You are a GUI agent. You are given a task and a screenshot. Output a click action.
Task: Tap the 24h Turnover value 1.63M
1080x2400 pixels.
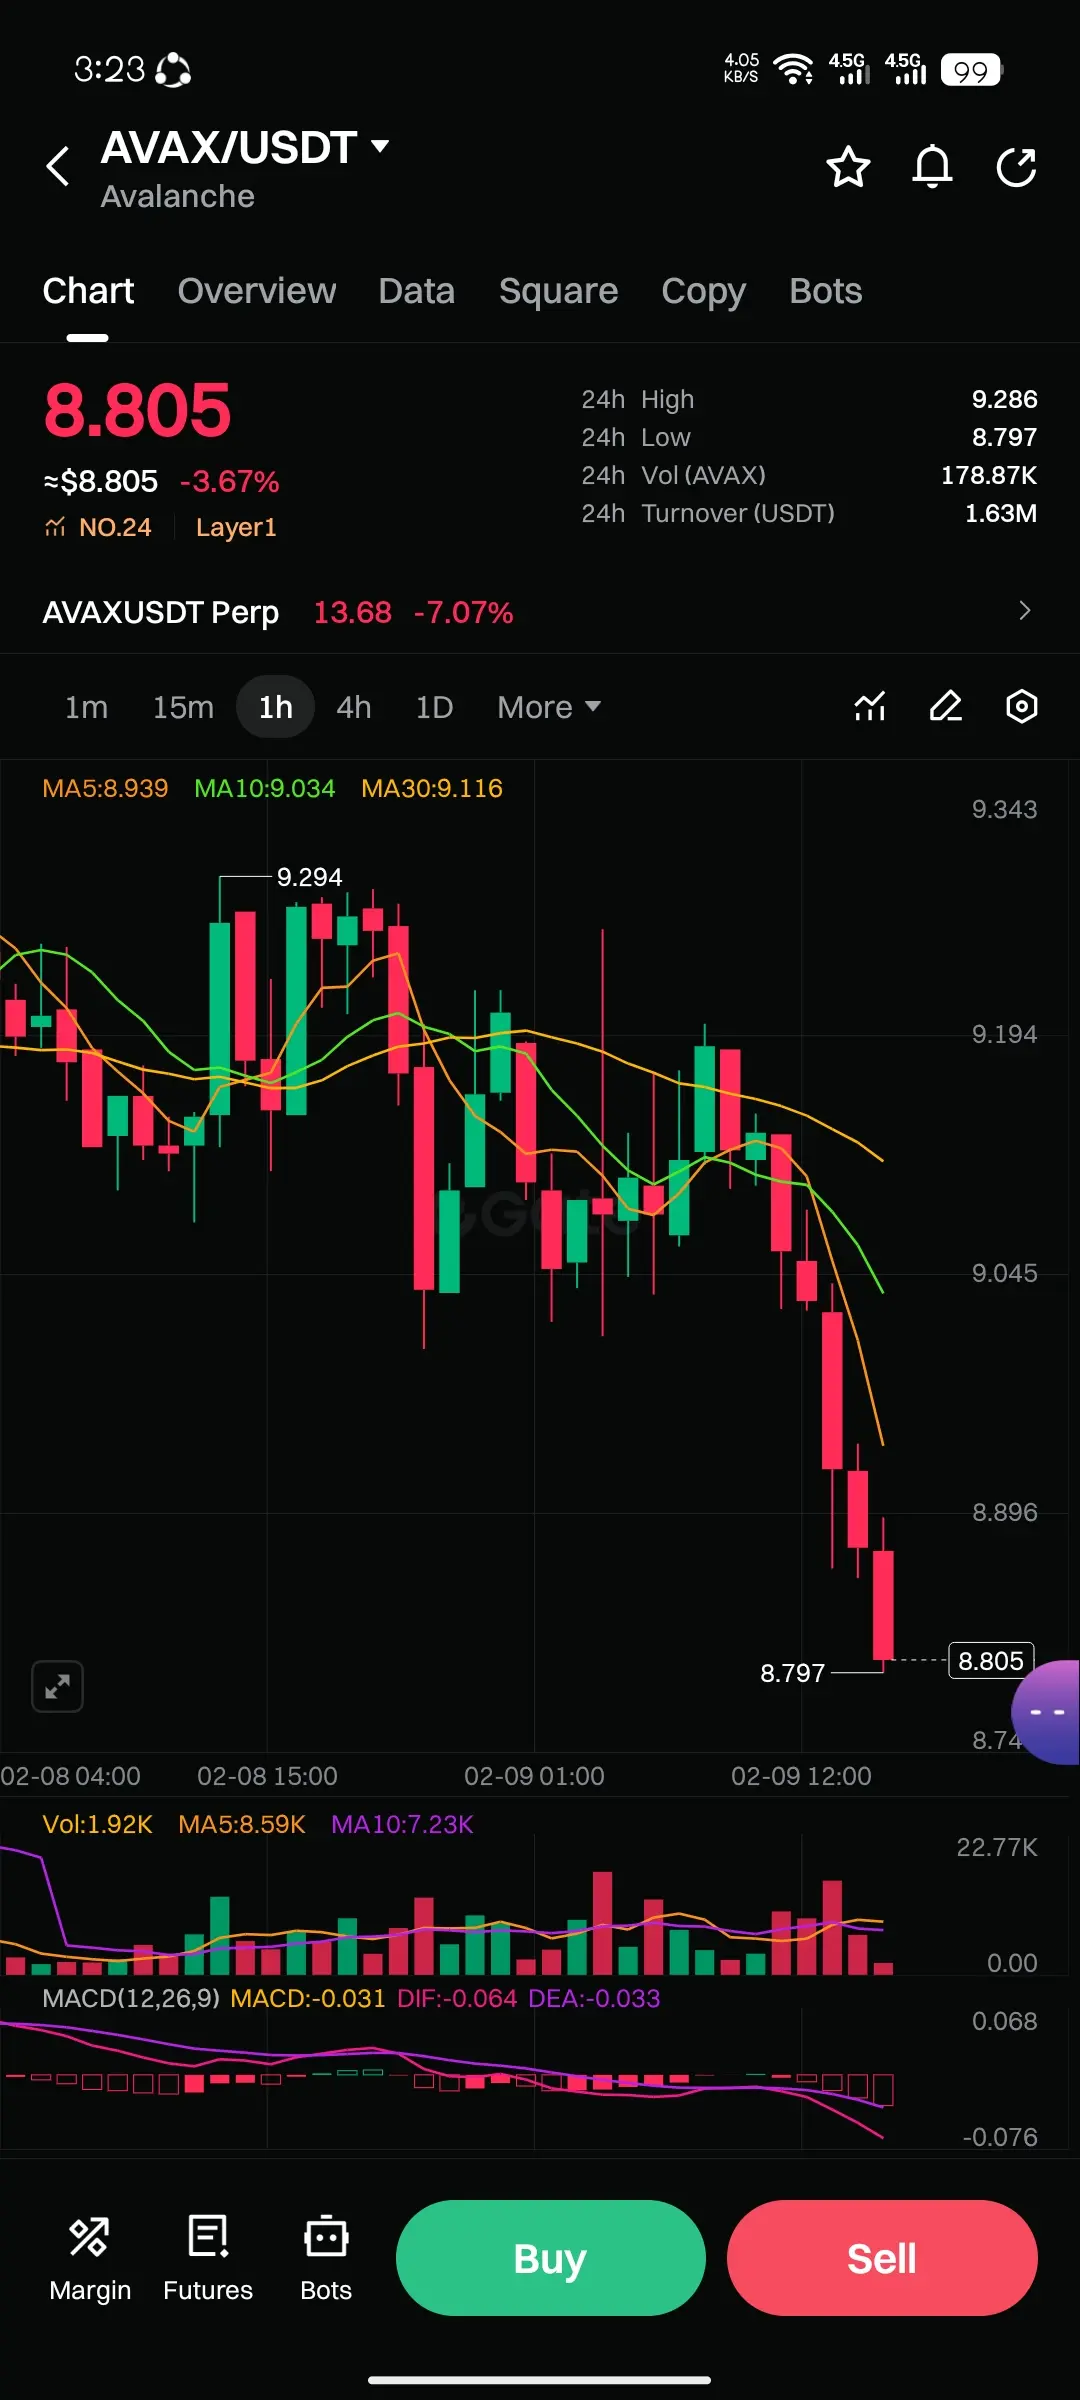coord(1001,513)
